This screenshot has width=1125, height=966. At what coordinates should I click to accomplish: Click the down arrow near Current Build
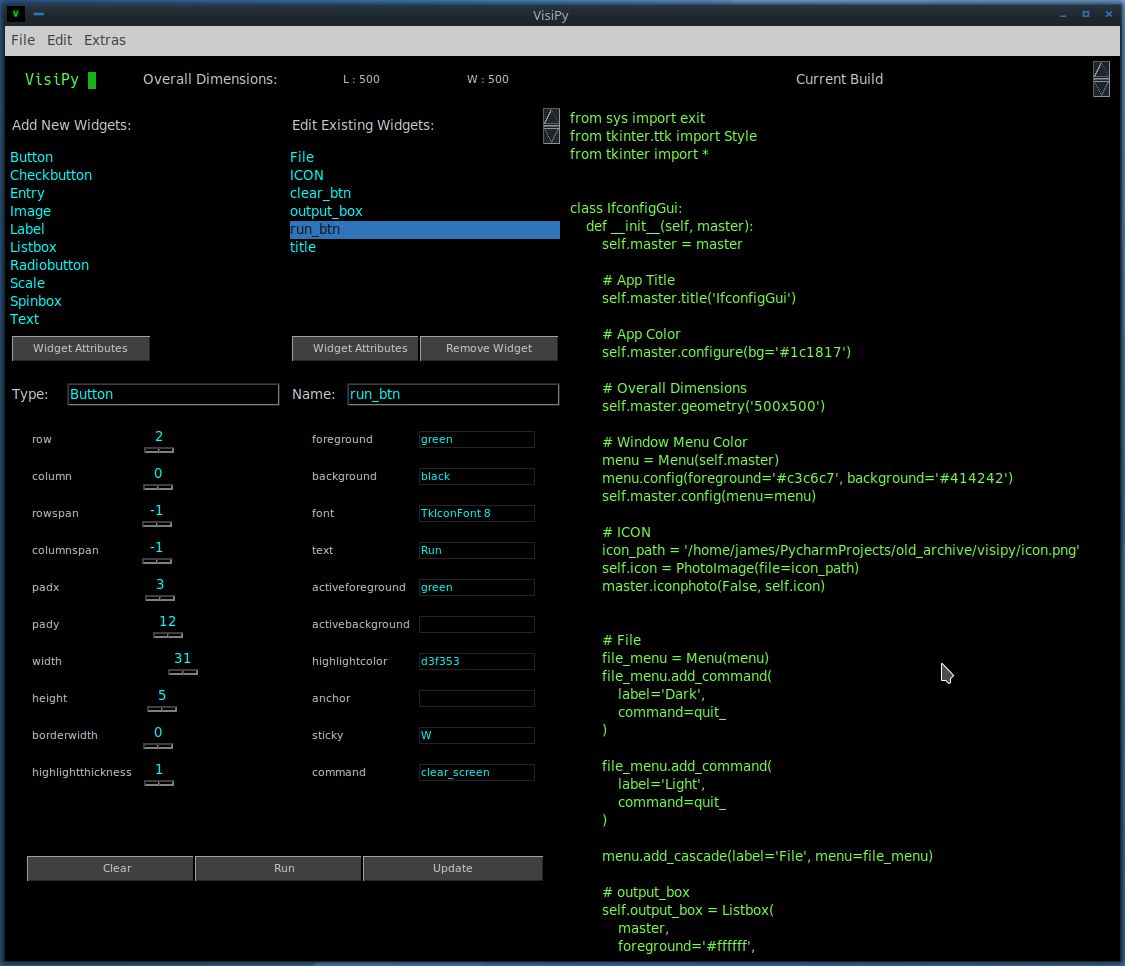1101,87
